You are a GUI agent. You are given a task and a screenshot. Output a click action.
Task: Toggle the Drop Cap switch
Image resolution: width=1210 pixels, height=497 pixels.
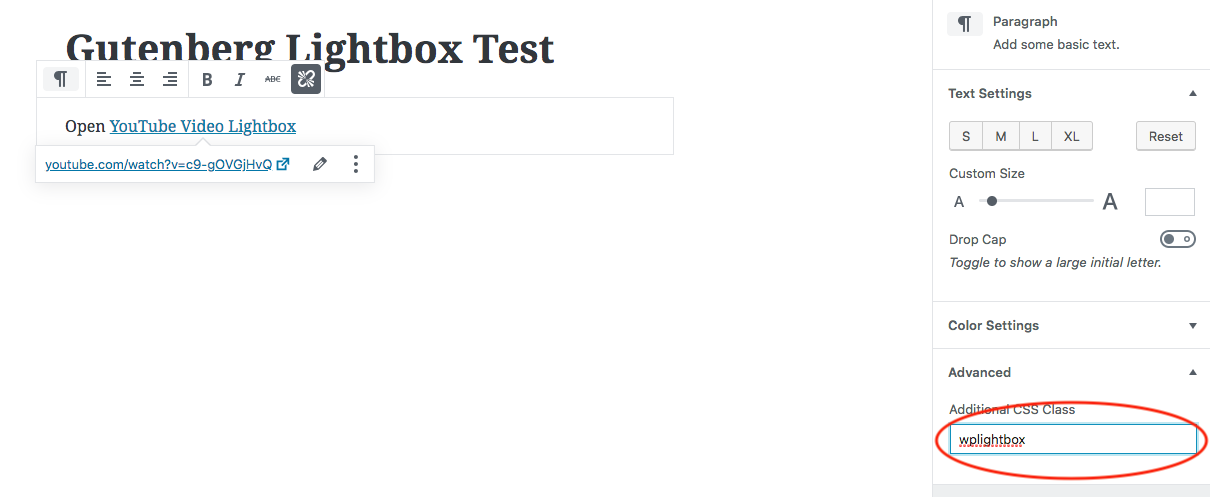(x=1177, y=239)
